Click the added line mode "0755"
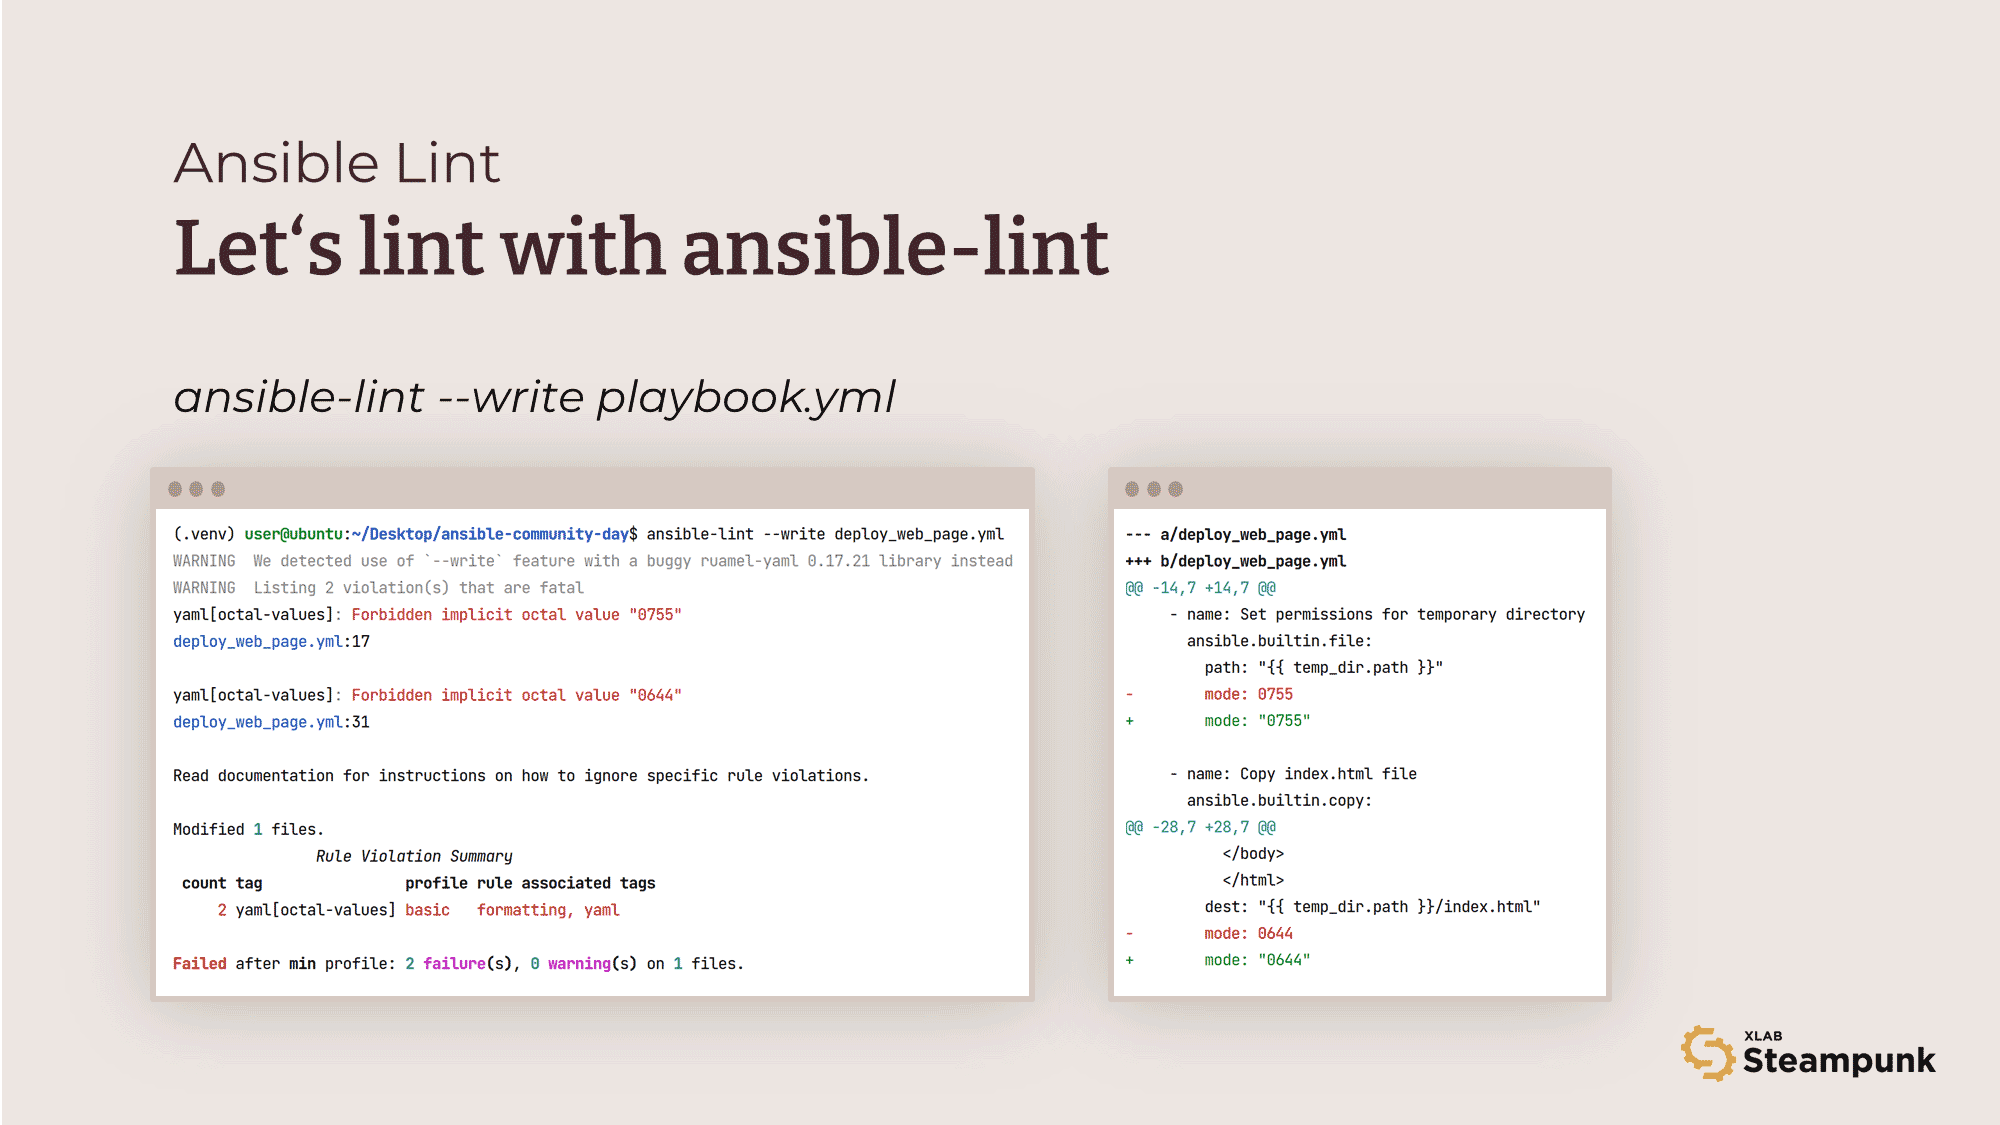 pyautogui.click(x=1256, y=721)
